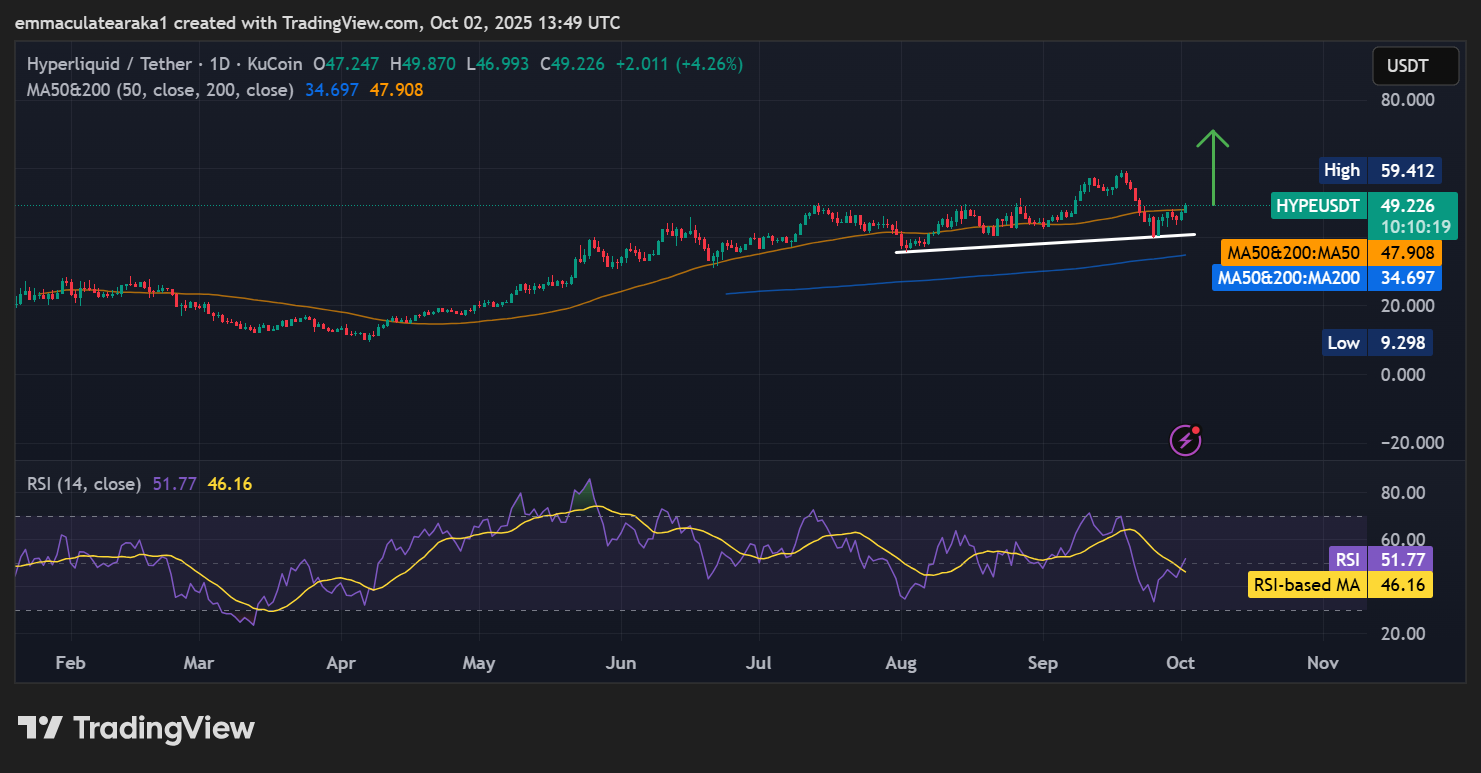This screenshot has height=773, width=1481.
Task: Click the yellow RSI-based MA label
Action: coord(1307,585)
